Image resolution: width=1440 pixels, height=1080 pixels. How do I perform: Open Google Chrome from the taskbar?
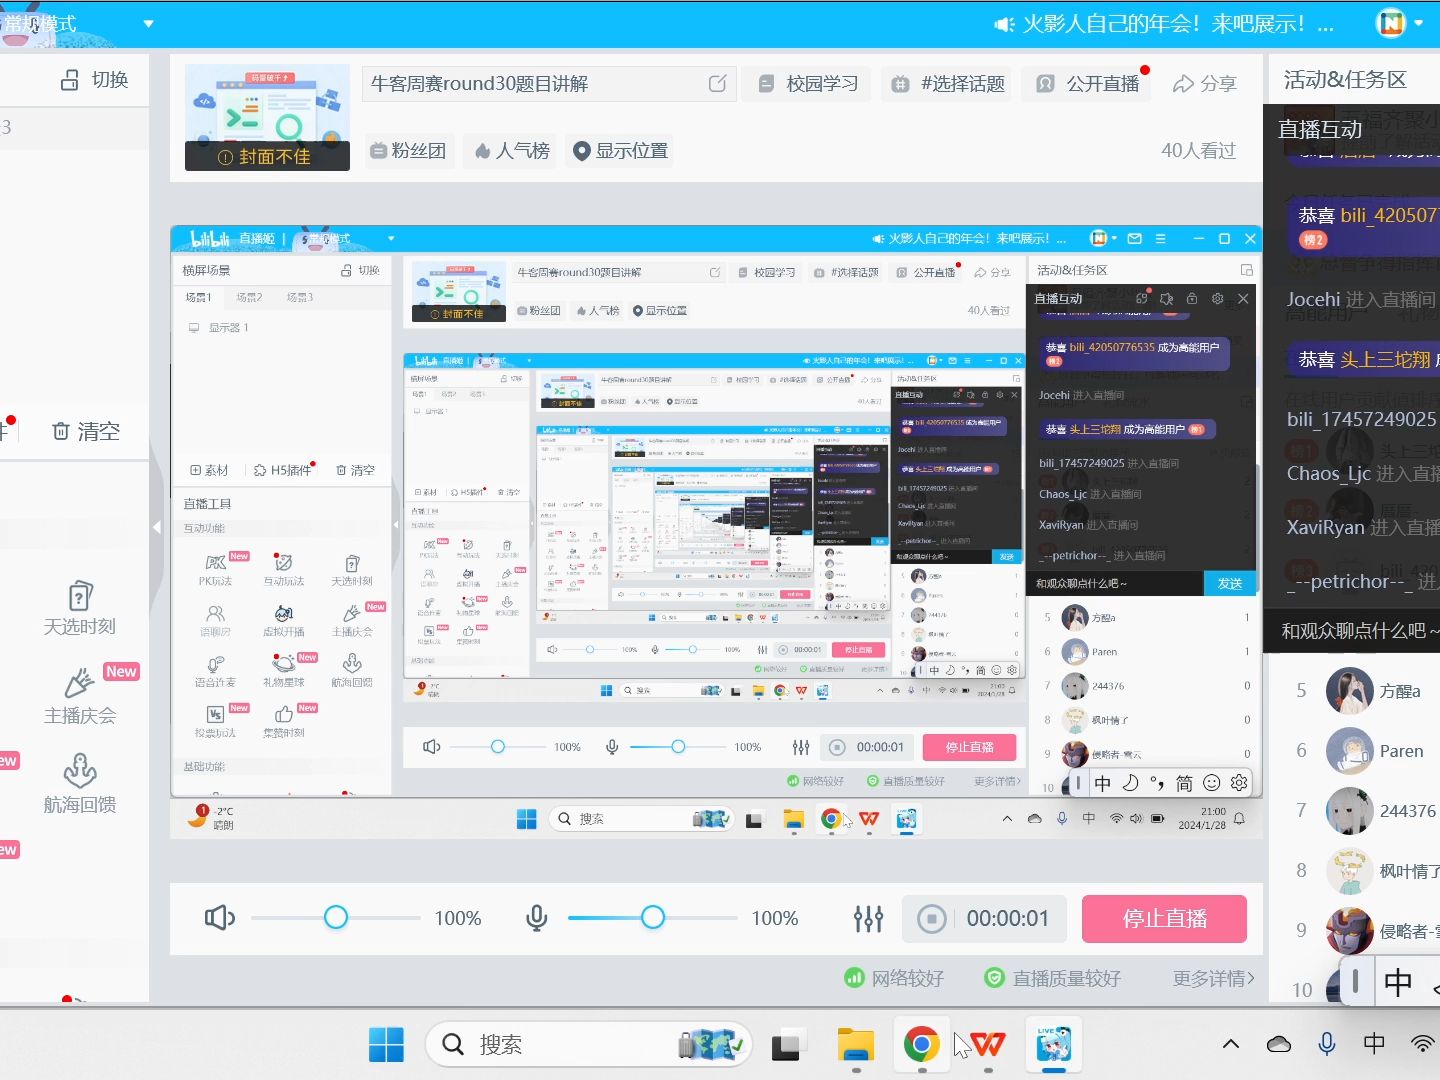pos(921,1045)
